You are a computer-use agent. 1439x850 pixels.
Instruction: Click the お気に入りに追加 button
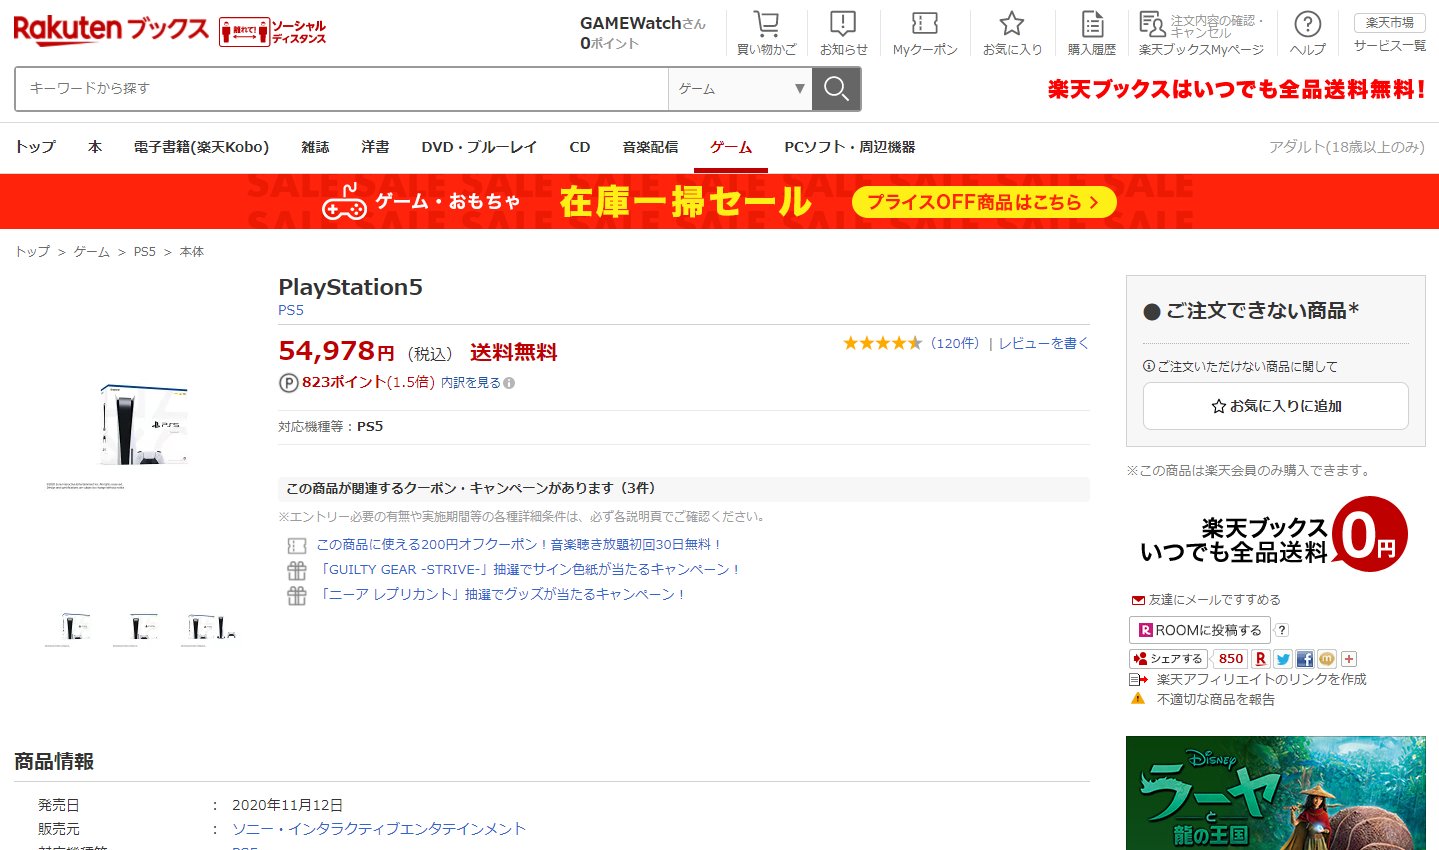coord(1276,406)
